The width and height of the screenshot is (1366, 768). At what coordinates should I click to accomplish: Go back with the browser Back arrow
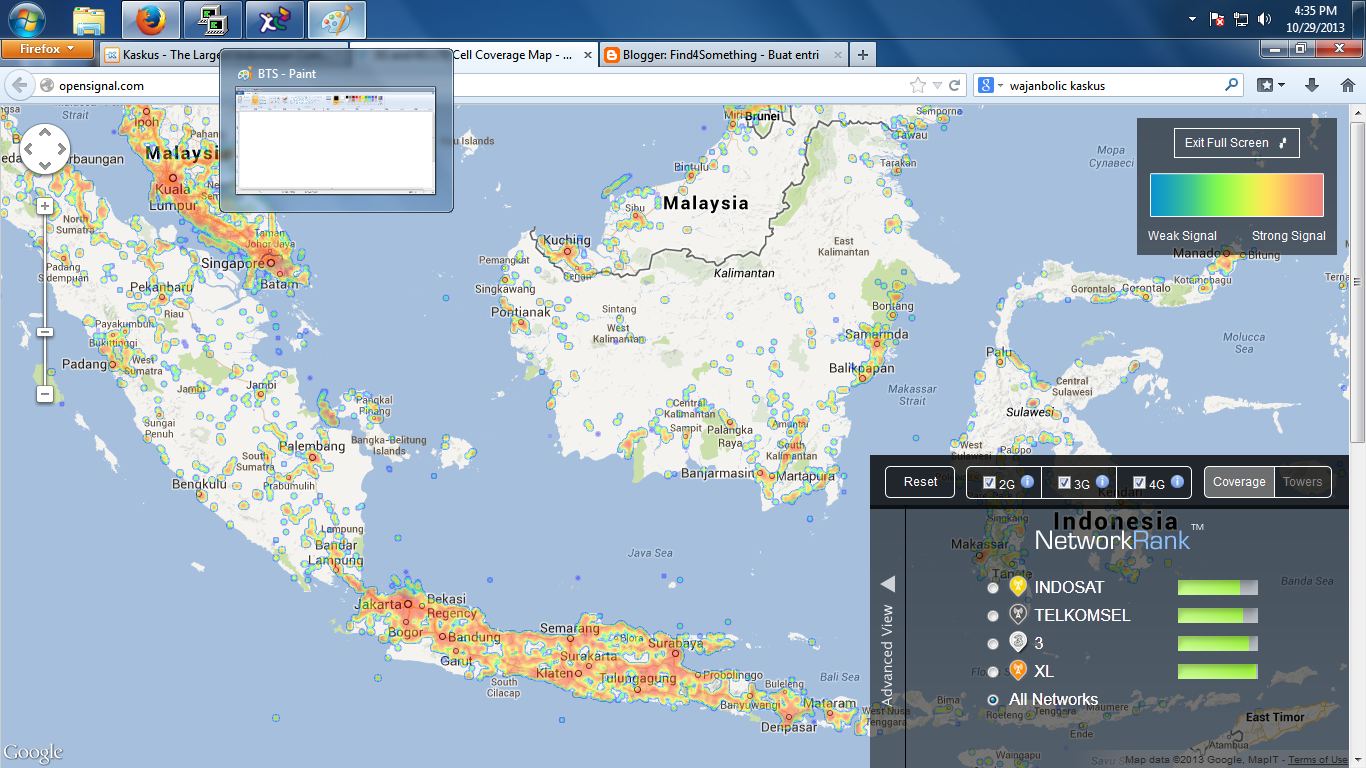[19, 86]
